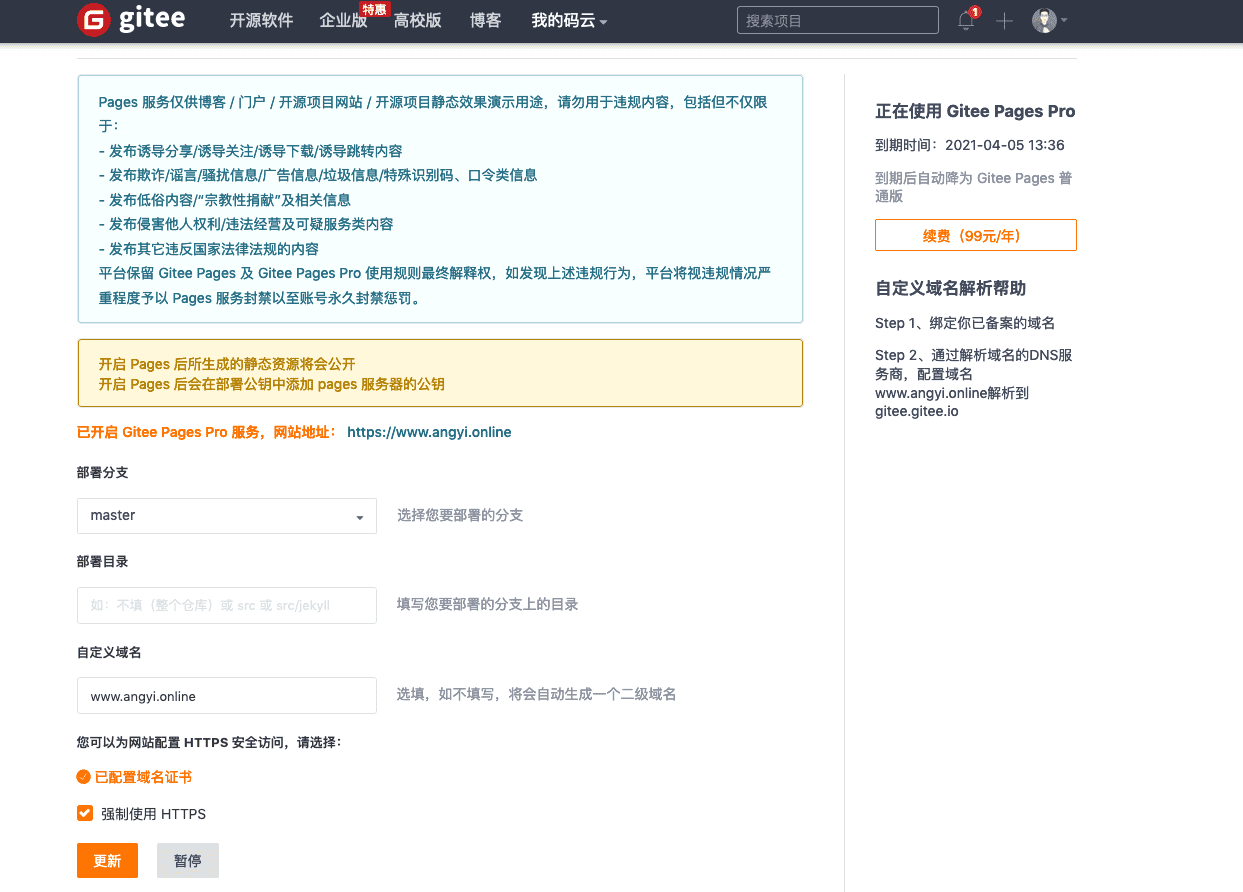The width and height of the screenshot is (1243, 892).
Task: Go to 开源软件 in the navbar
Action: [x=261, y=21]
